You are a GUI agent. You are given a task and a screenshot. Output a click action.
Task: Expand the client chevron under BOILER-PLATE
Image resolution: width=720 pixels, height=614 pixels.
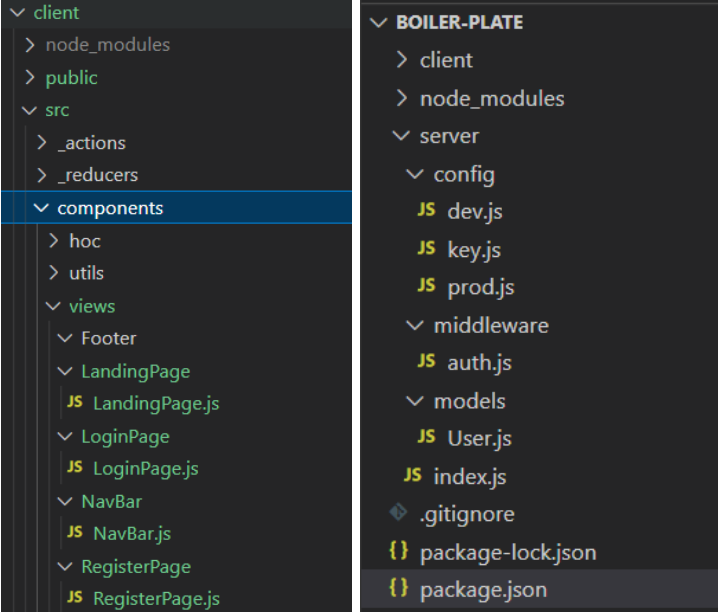point(401,60)
